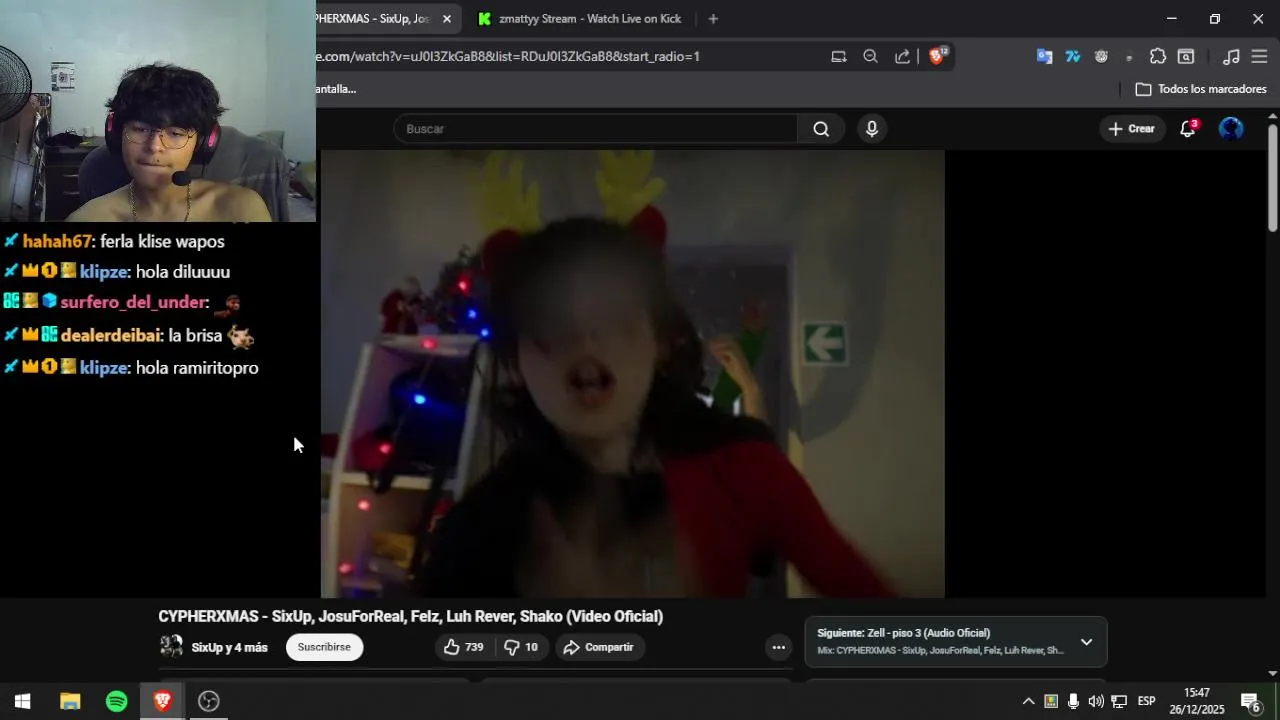The image size is (1280, 720).
Task: Click the YouTube search magnifier button
Action: pyautogui.click(x=821, y=129)
